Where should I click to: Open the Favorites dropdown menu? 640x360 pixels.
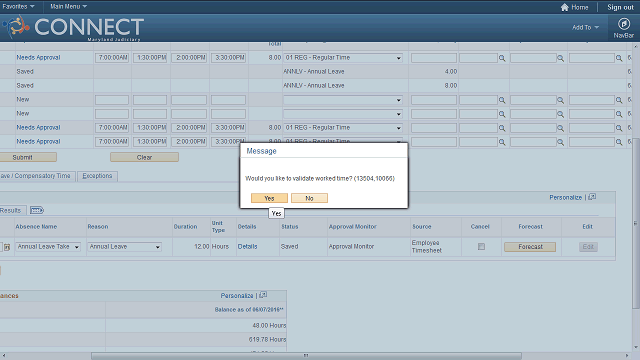pyautogui.click(x=18, y=7)
